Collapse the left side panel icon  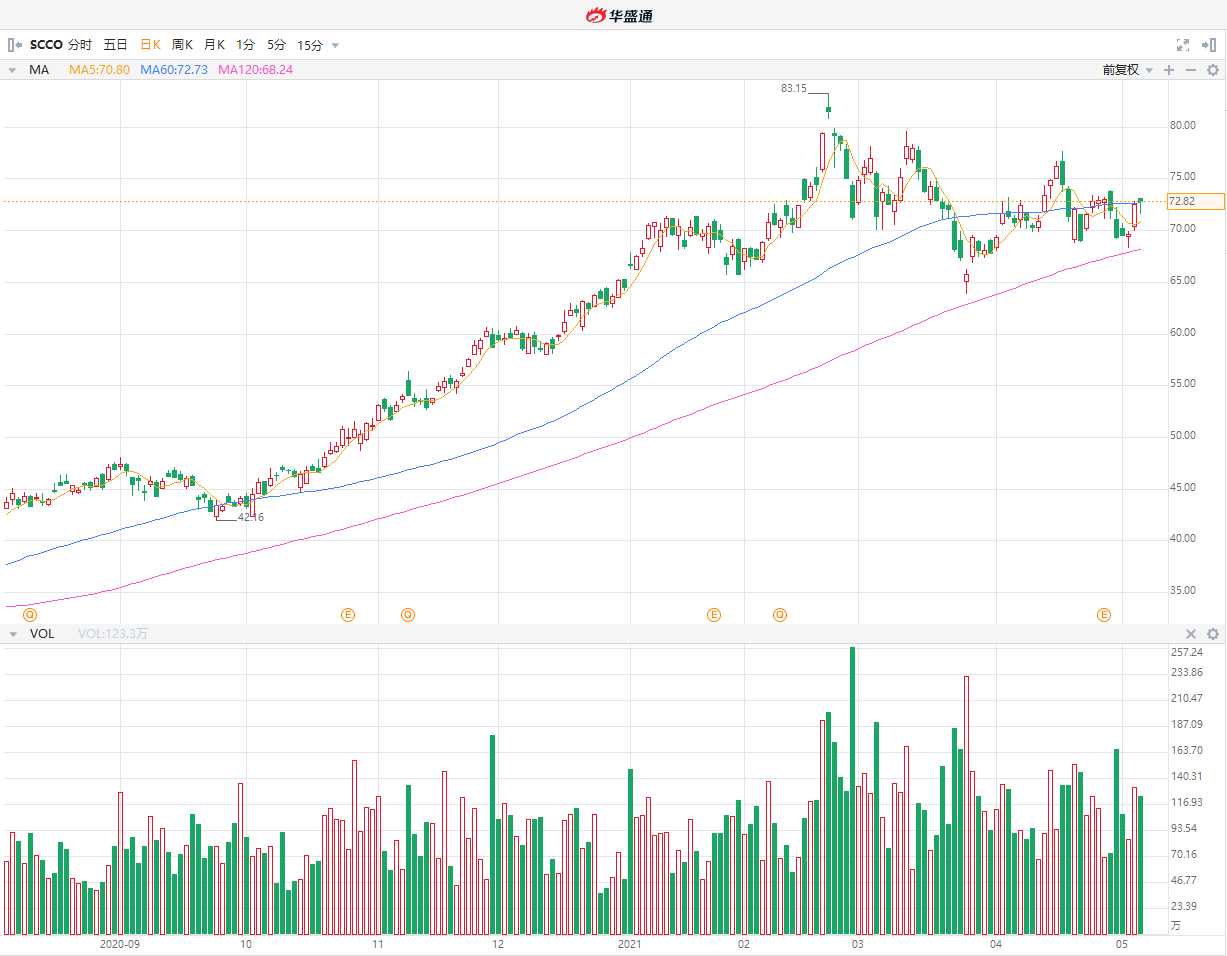[14, 45]
